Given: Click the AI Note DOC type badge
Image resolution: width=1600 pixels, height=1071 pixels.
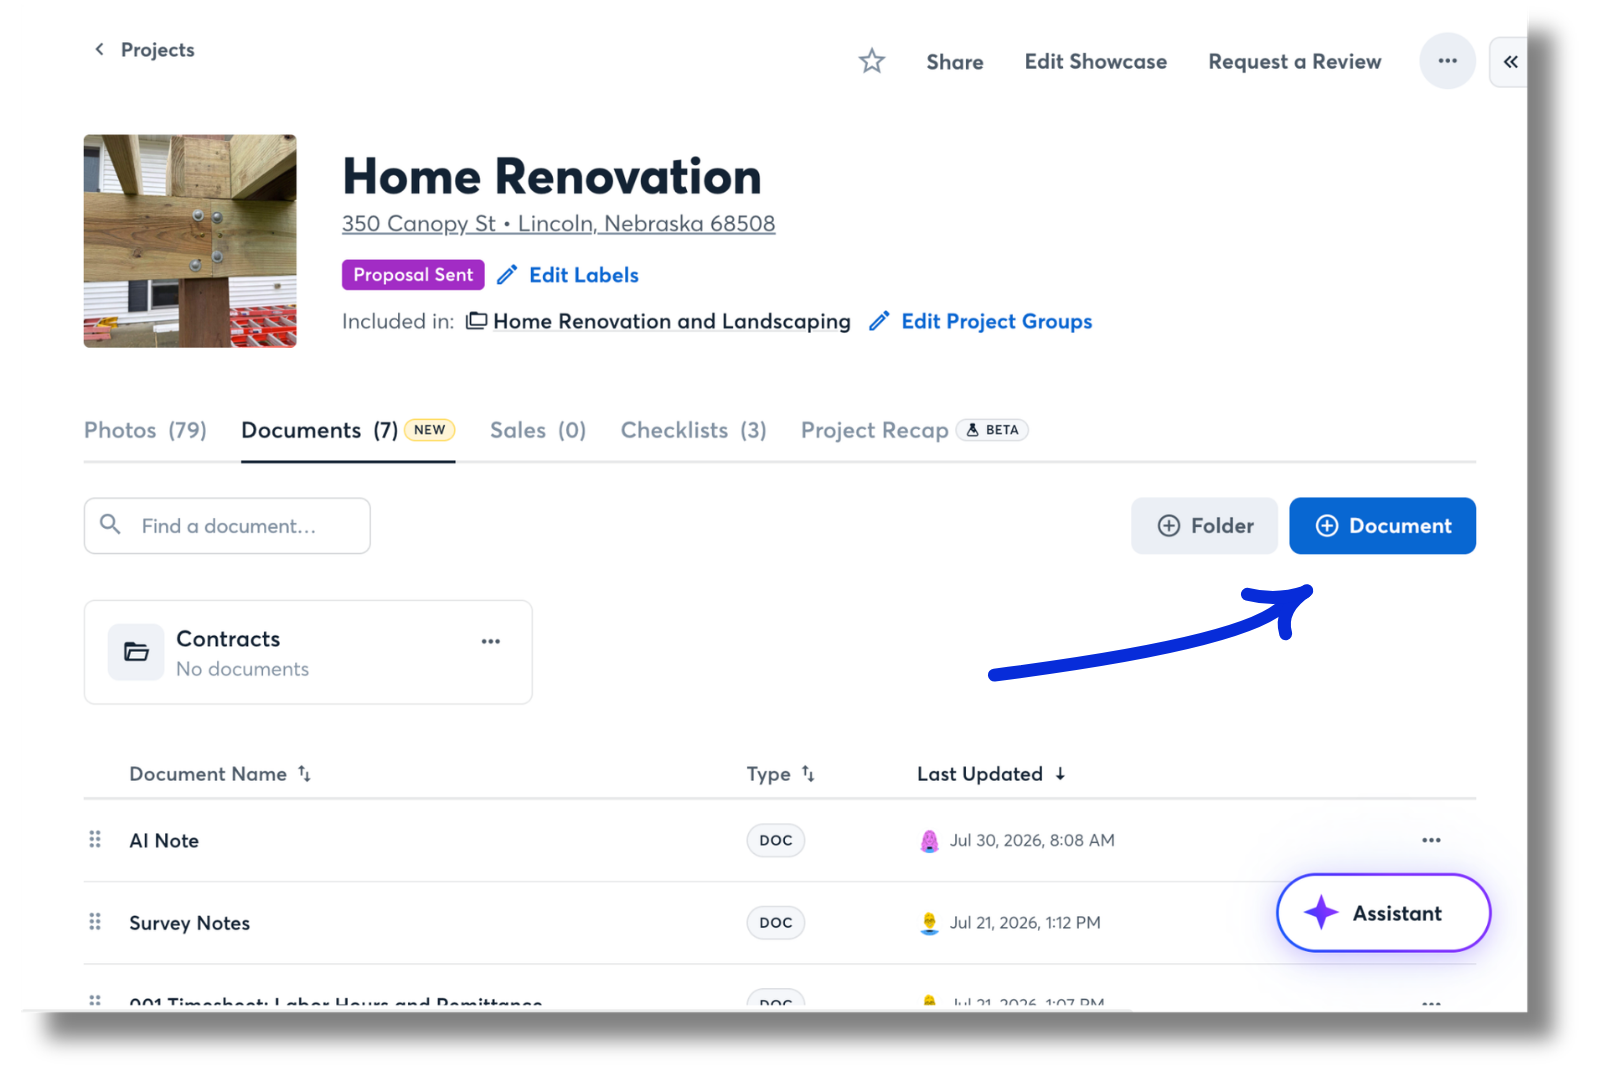Looking at the screenshot, I should (776, 840).
